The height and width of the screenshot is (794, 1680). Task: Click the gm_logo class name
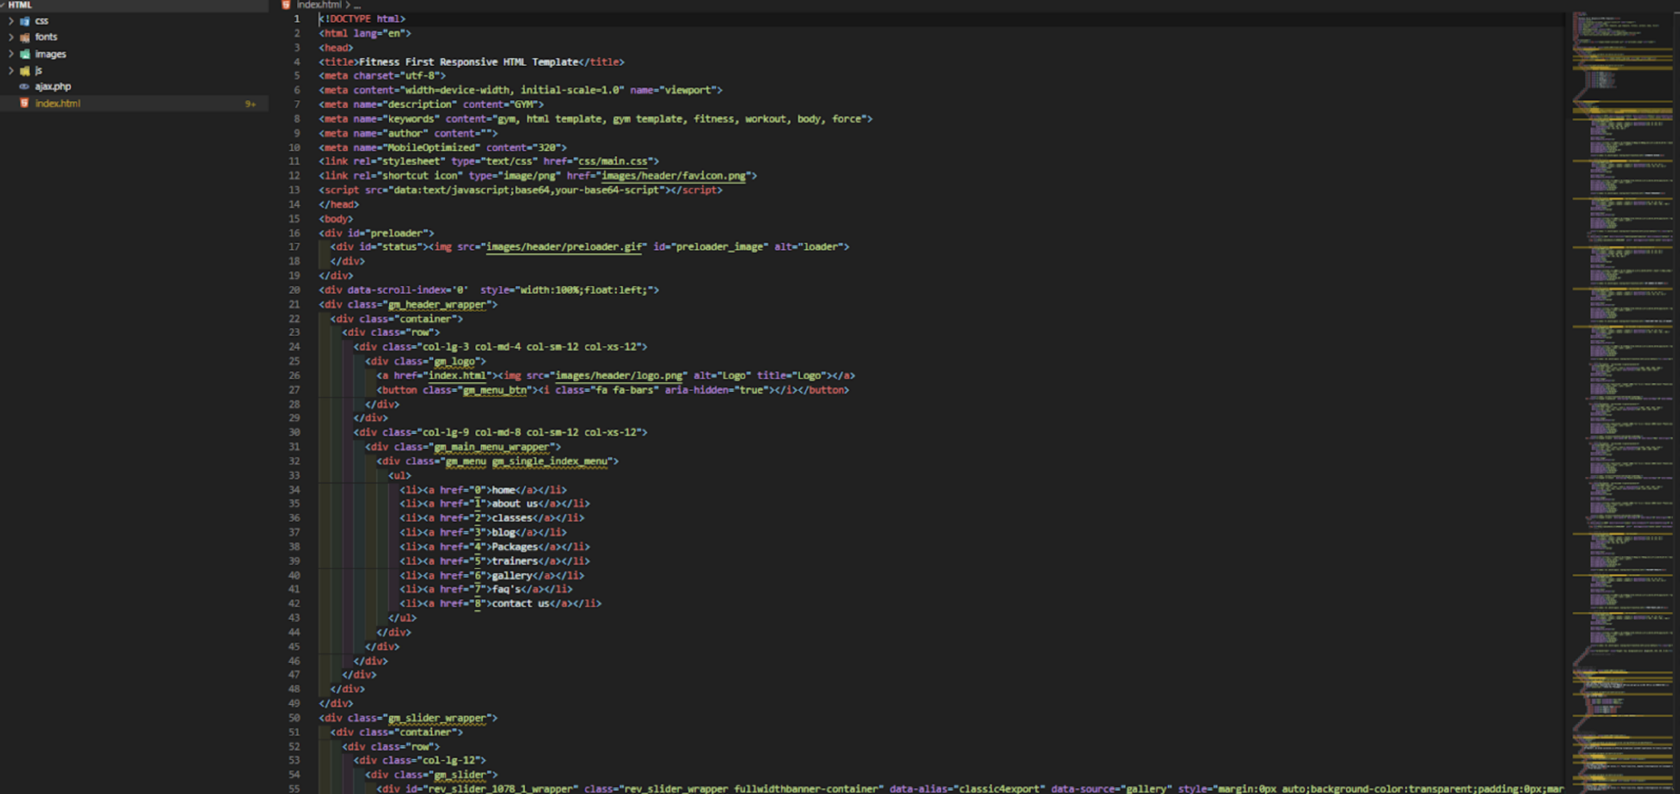coord(456,362)
